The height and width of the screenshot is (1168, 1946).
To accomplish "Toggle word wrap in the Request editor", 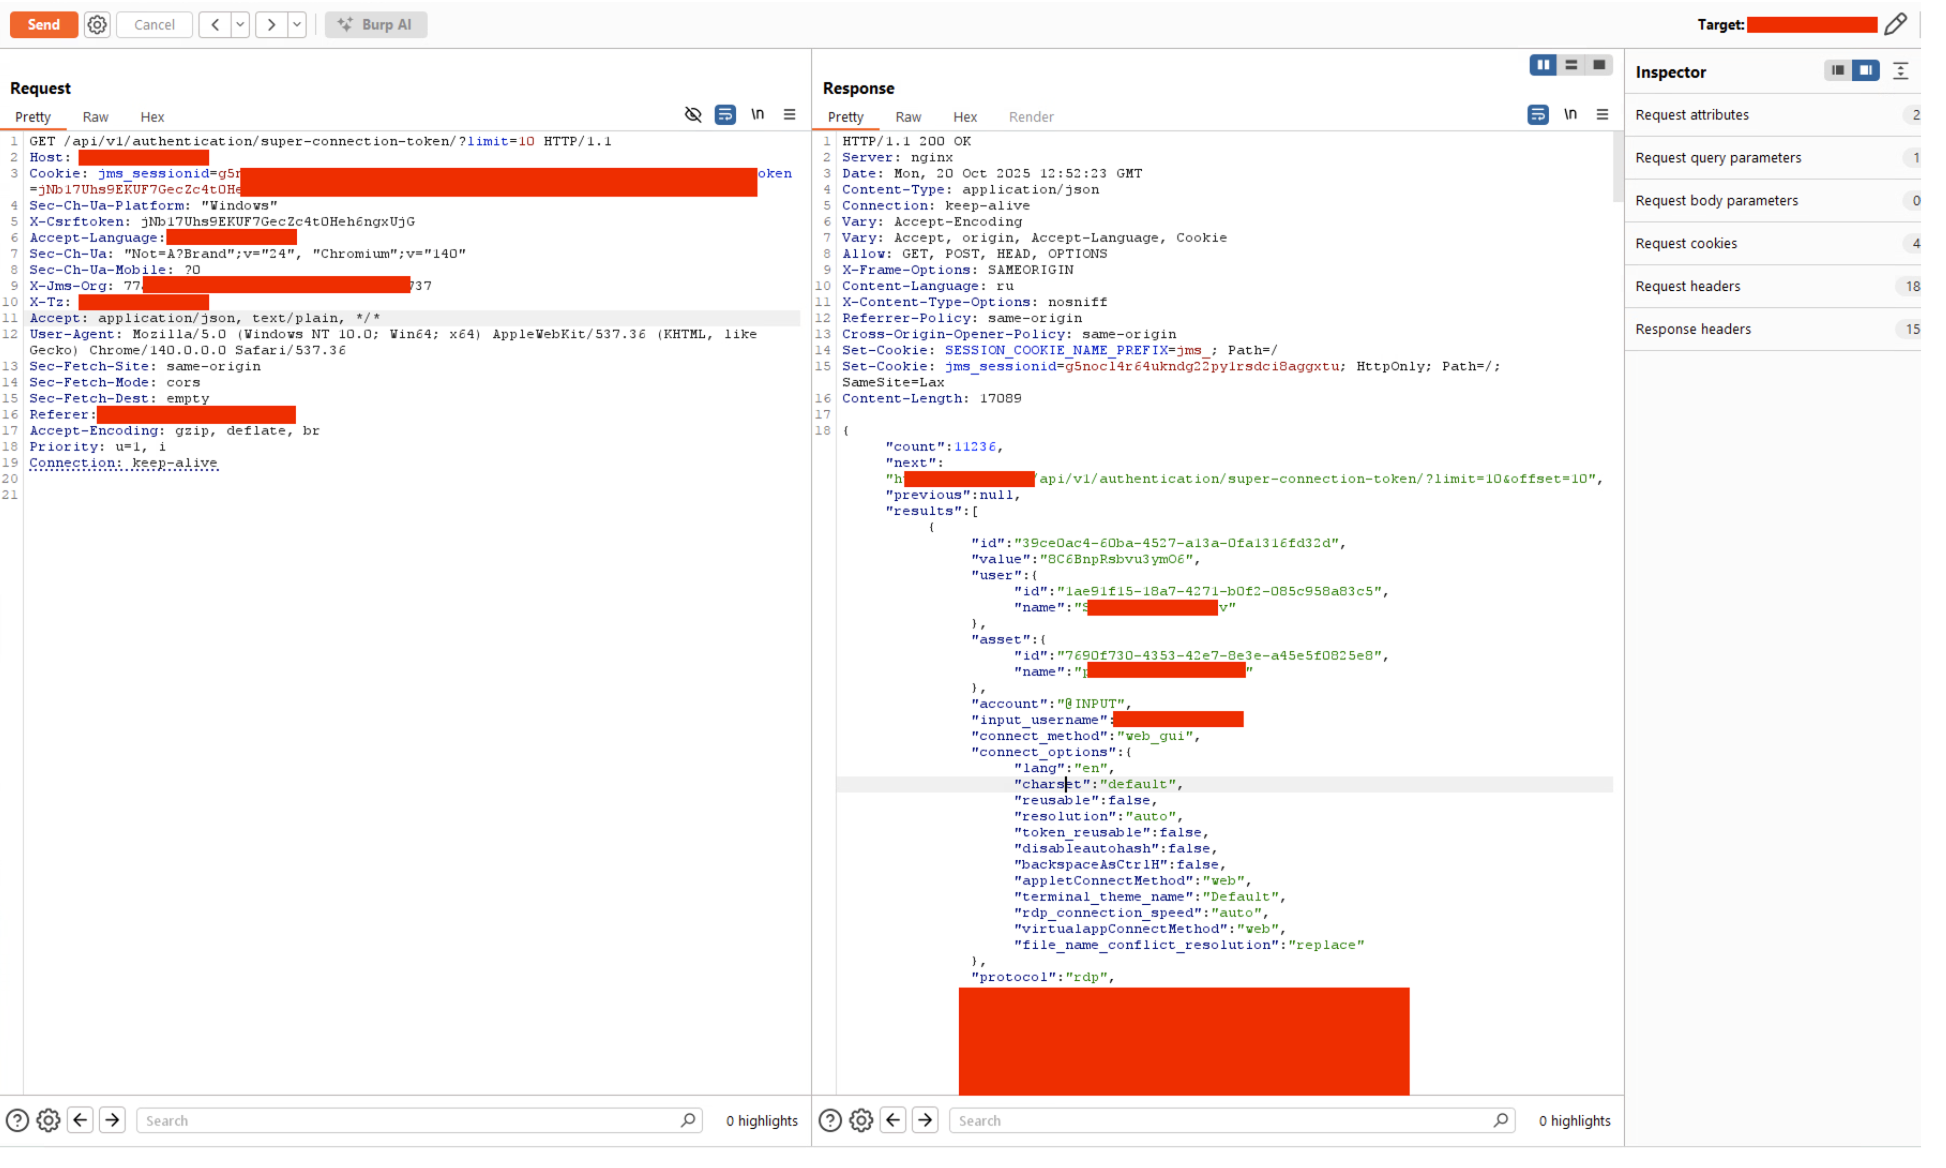I will (x=725, y=114).
